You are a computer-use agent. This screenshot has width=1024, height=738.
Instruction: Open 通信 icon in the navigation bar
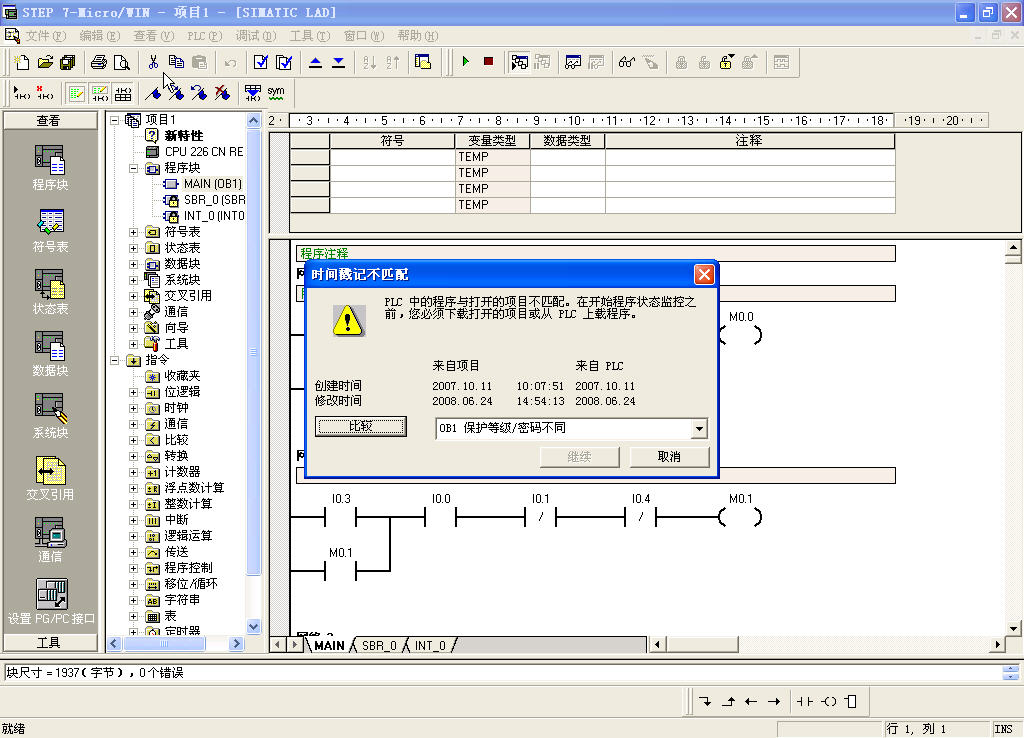[50, 539]
